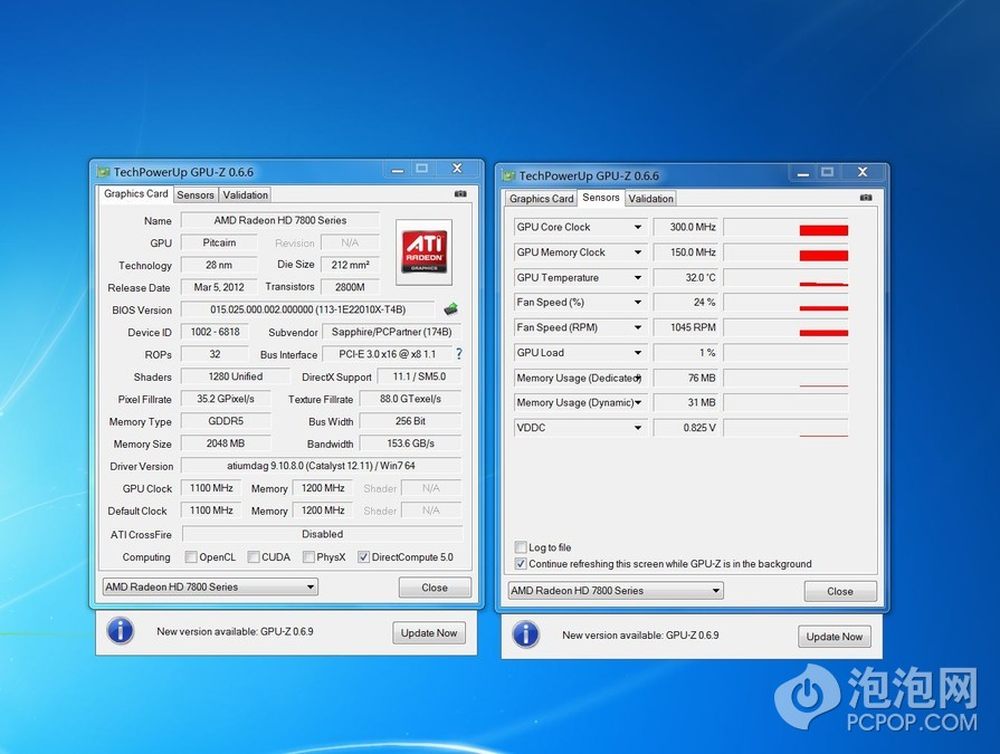
Task: Uncheck the DirectCompute 5.0 checkbox
Action: [364, 557]
